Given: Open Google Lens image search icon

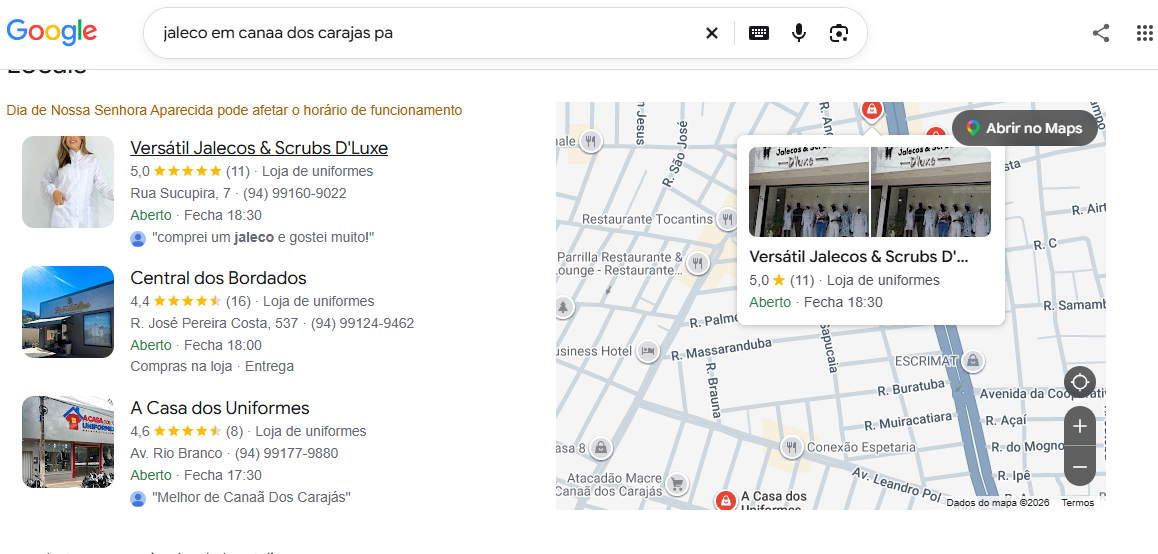Looking at the screenshot, I should point(839,33).
